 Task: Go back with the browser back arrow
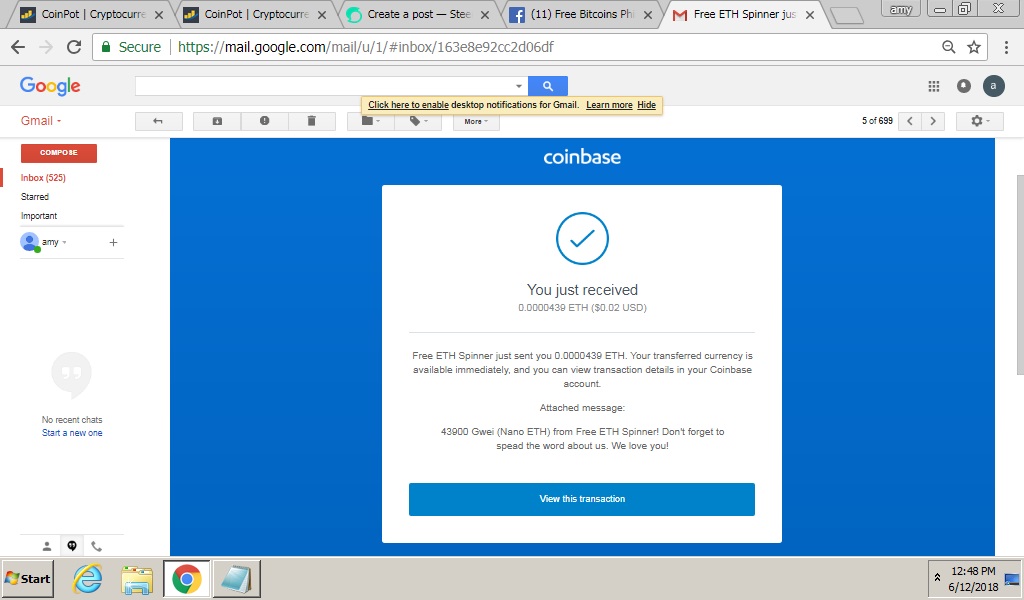point(18,47)
